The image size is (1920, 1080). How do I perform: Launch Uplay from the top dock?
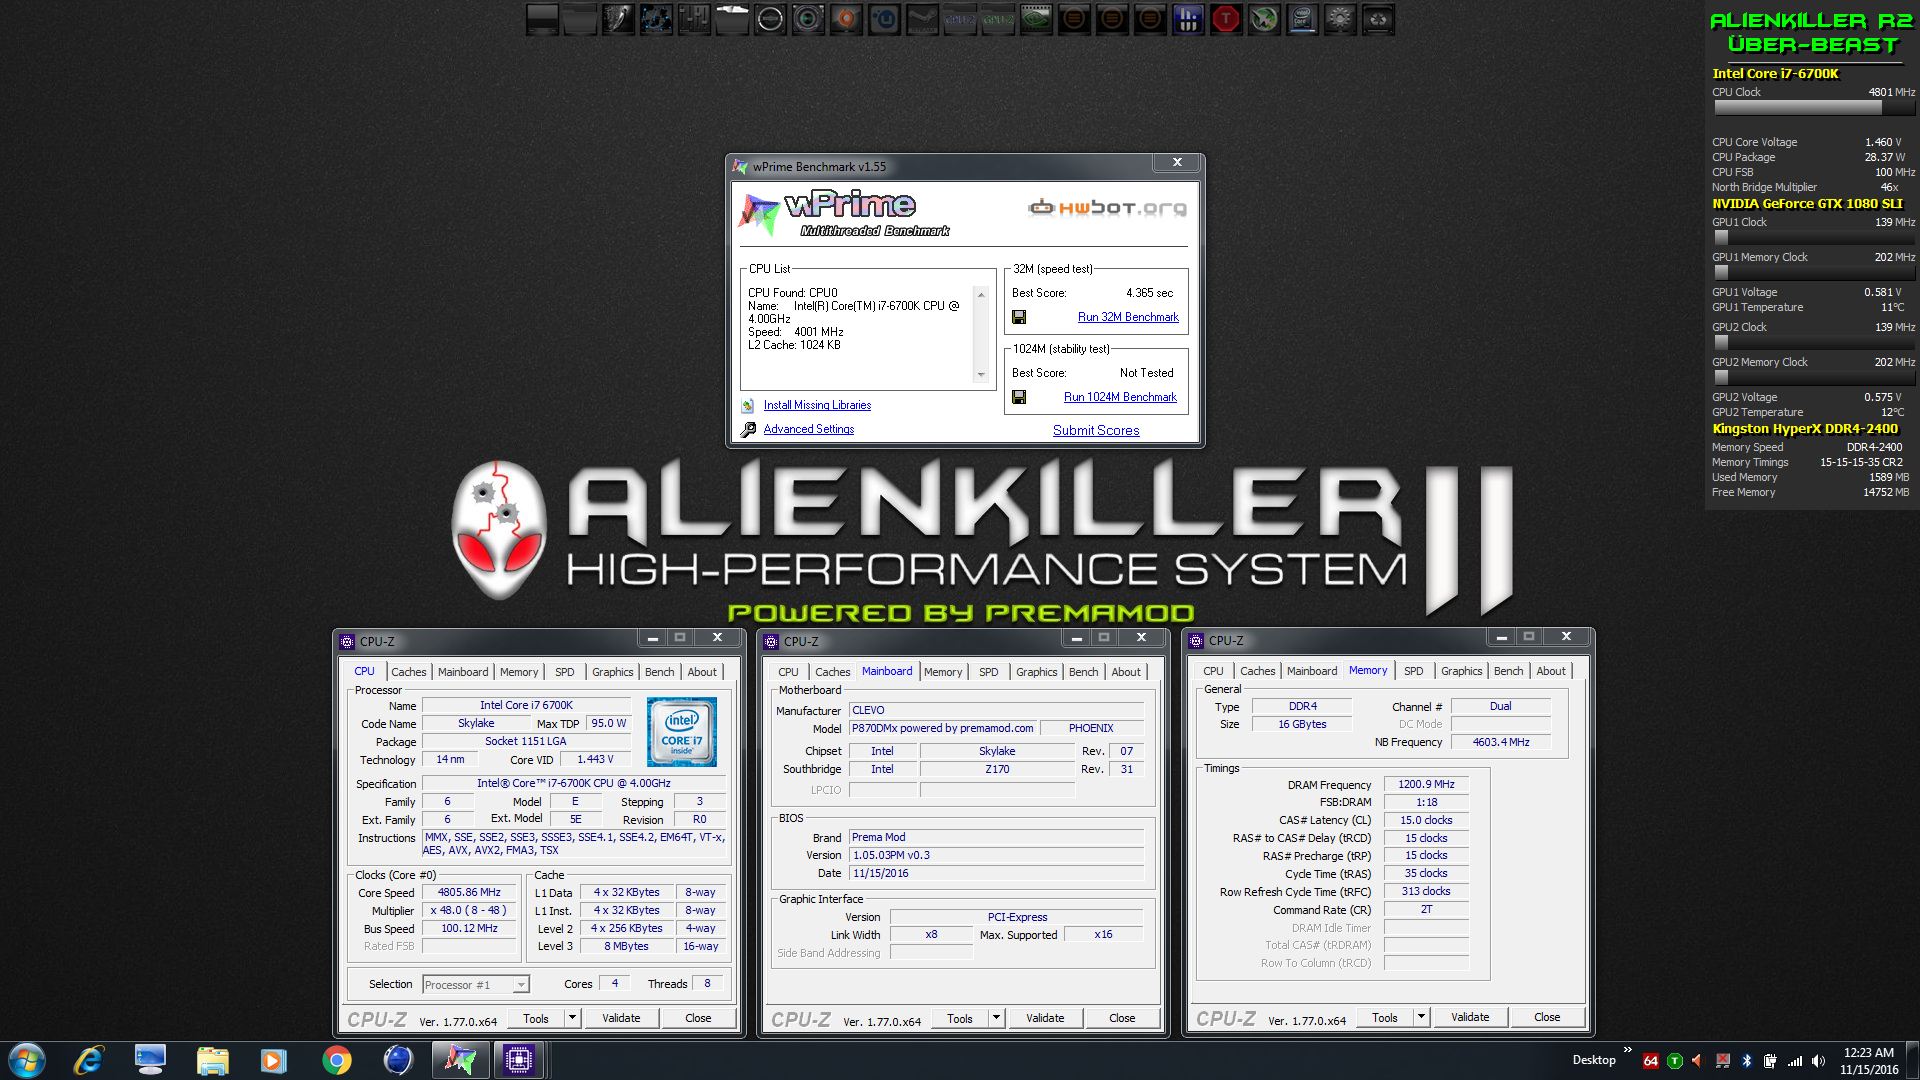[x=884, y=19]
